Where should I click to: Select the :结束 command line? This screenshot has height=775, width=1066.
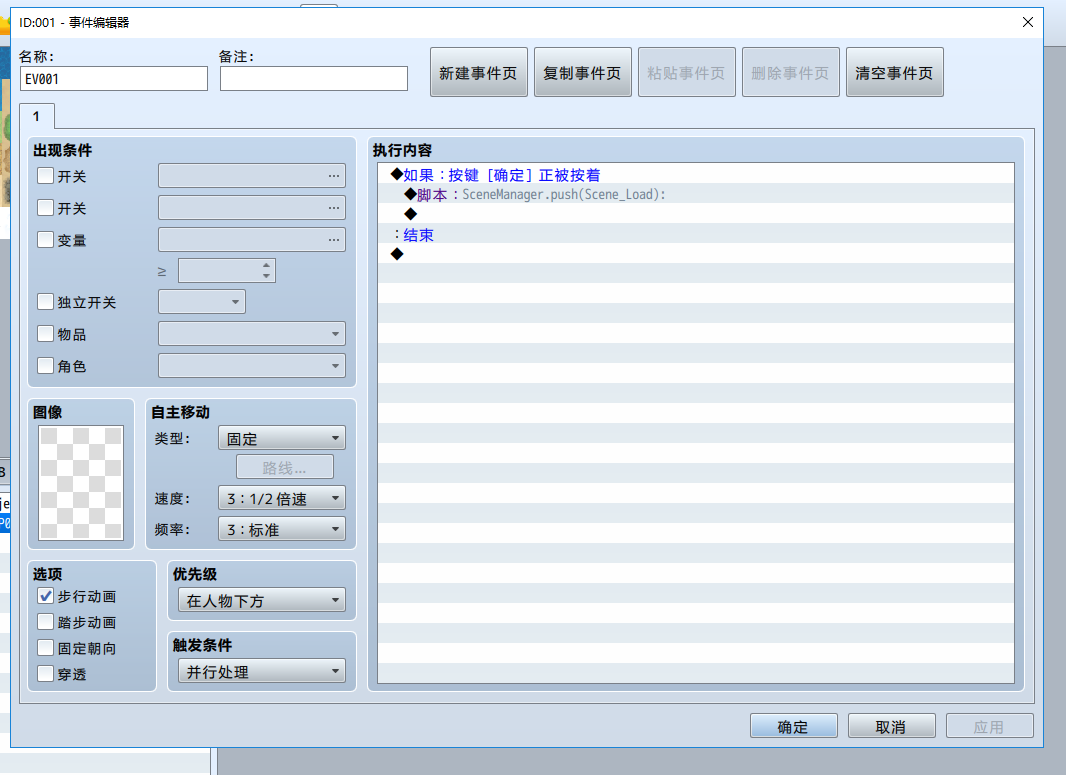click(x=695, y=235)
